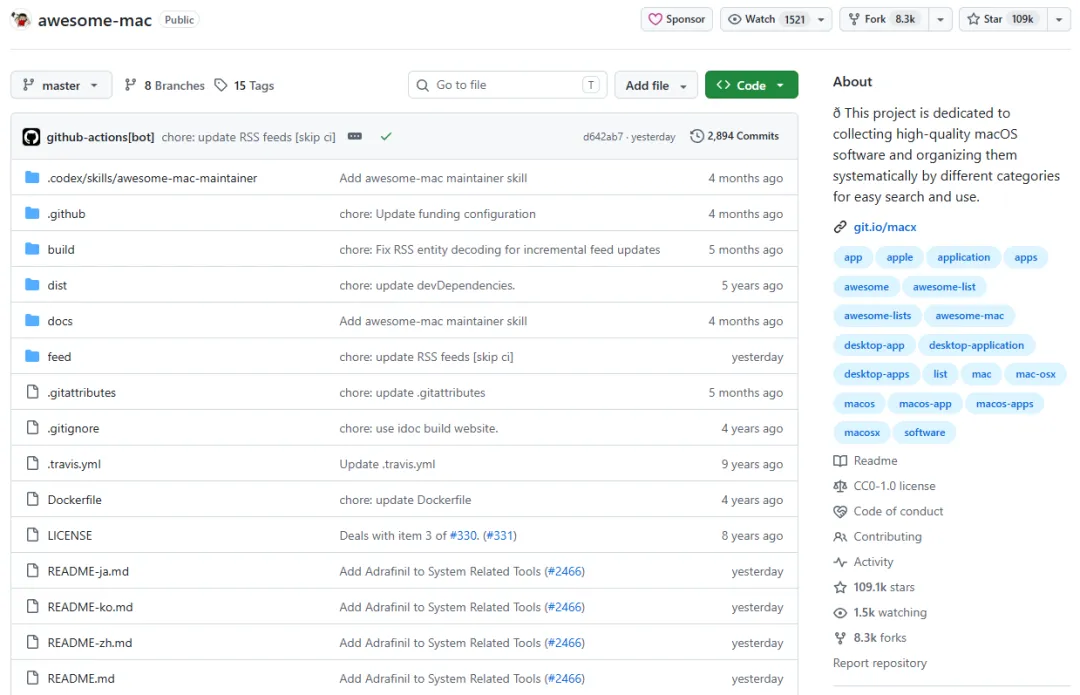
Task: Open commit 'chore: Update funding configuration'
Action: (437, 214)
